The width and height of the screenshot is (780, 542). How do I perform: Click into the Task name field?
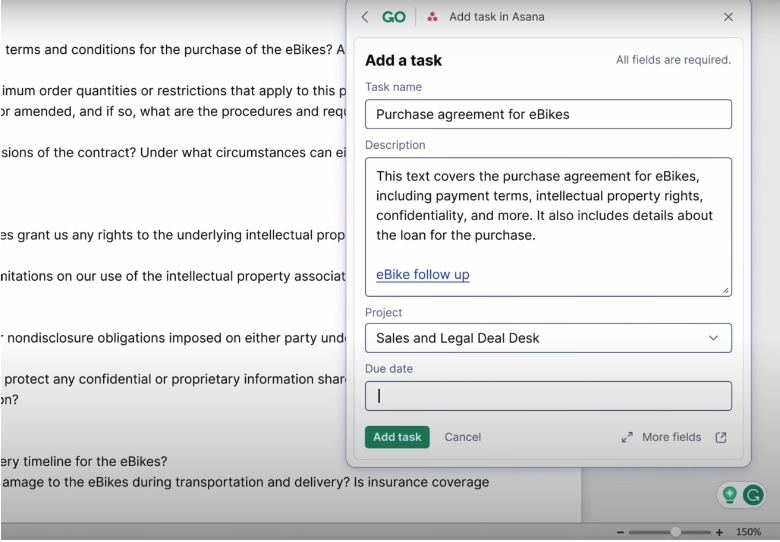click(548, 114)
